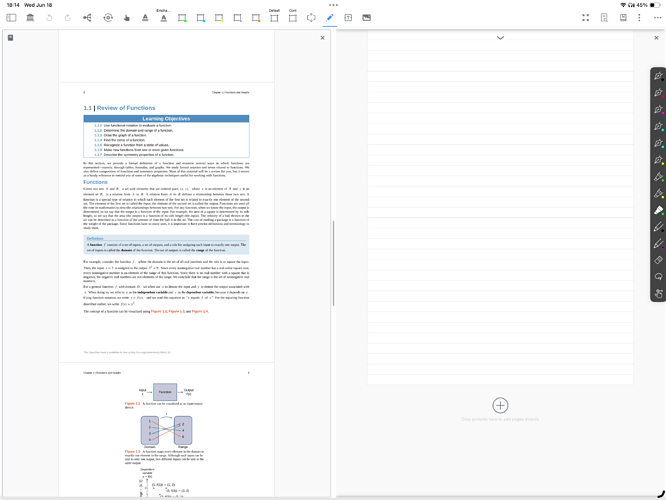Toggle the active blue pencil drawing tool

coord(330,18)
